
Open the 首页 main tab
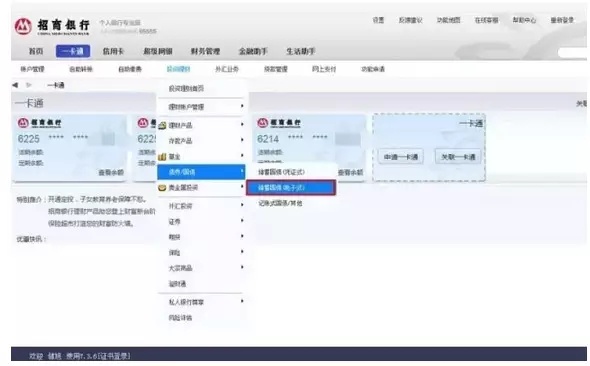pos(36,51)
